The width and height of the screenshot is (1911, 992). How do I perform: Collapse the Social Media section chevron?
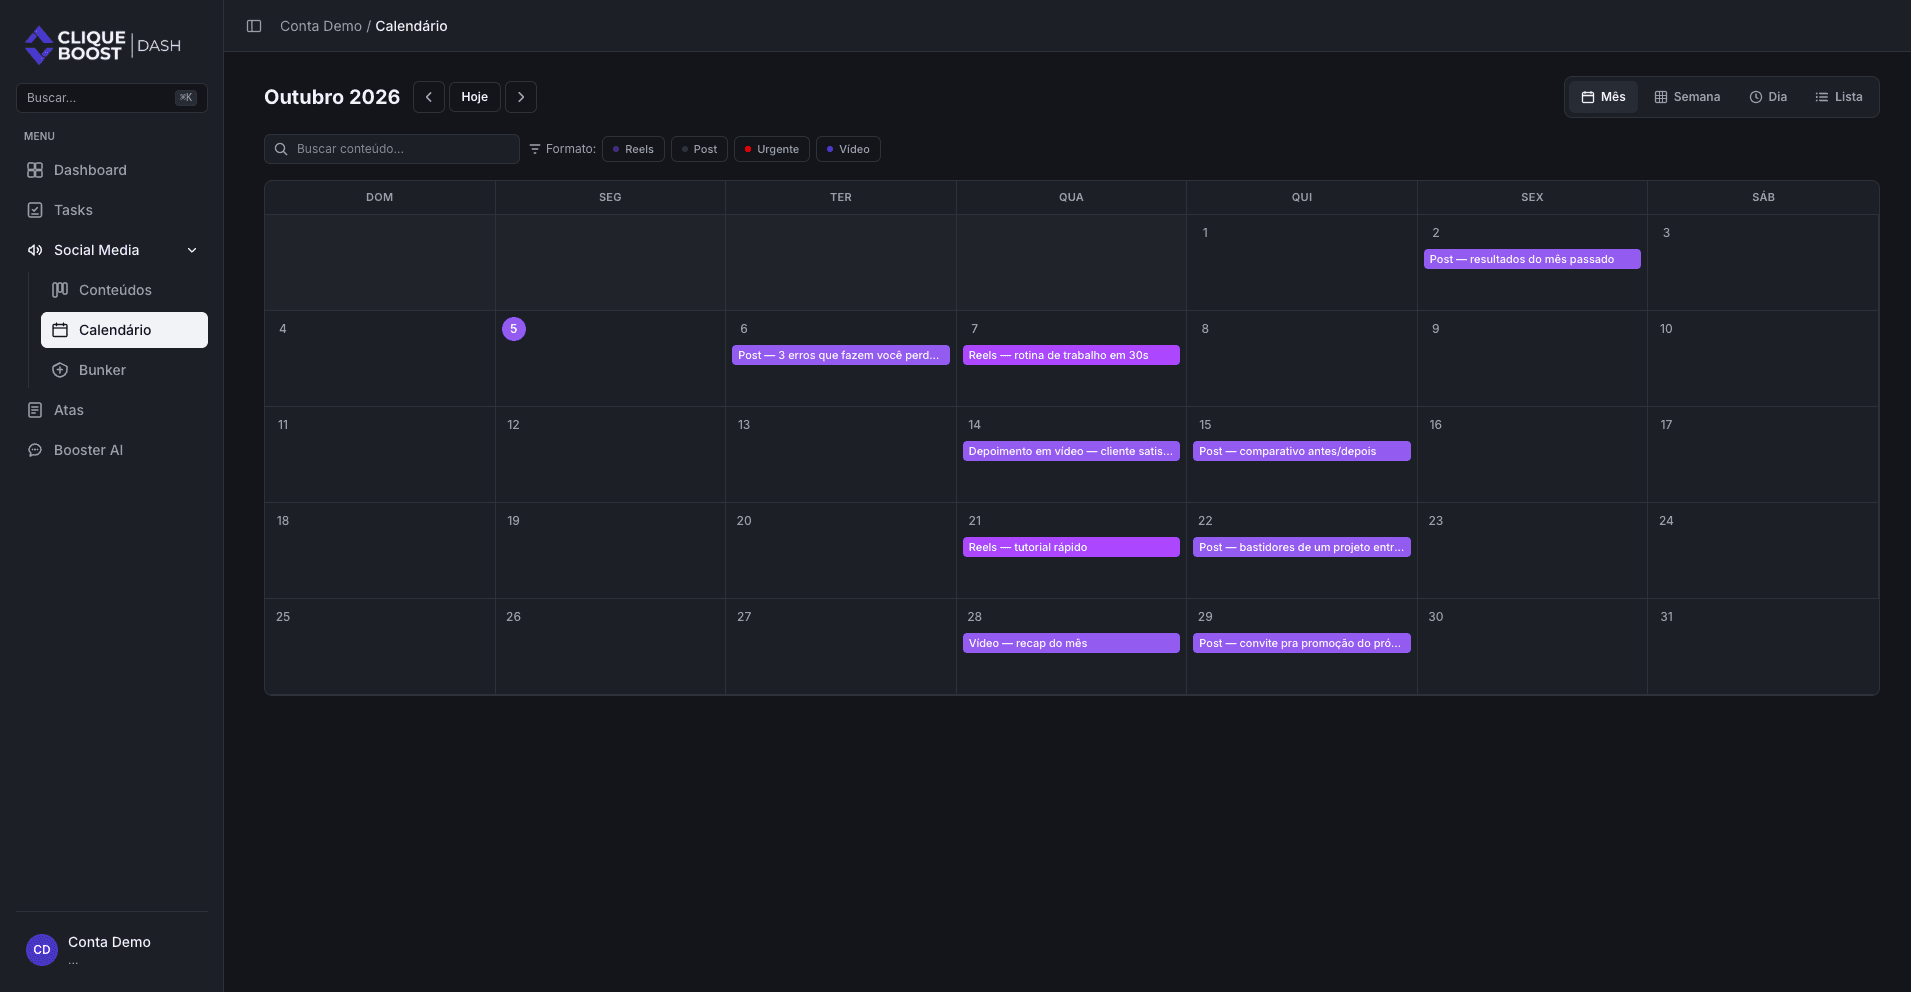192,250
